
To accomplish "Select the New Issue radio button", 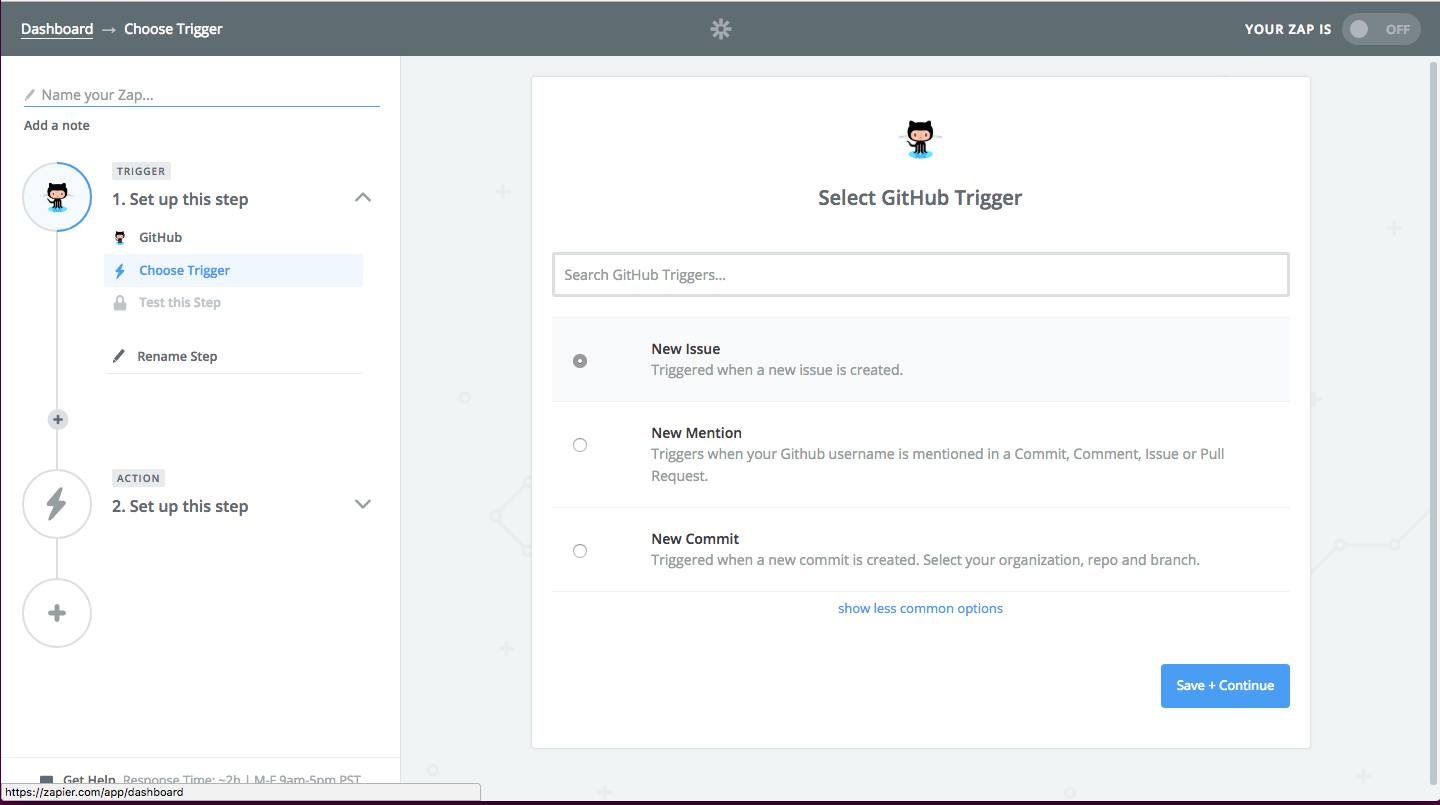I will [580, 361].
